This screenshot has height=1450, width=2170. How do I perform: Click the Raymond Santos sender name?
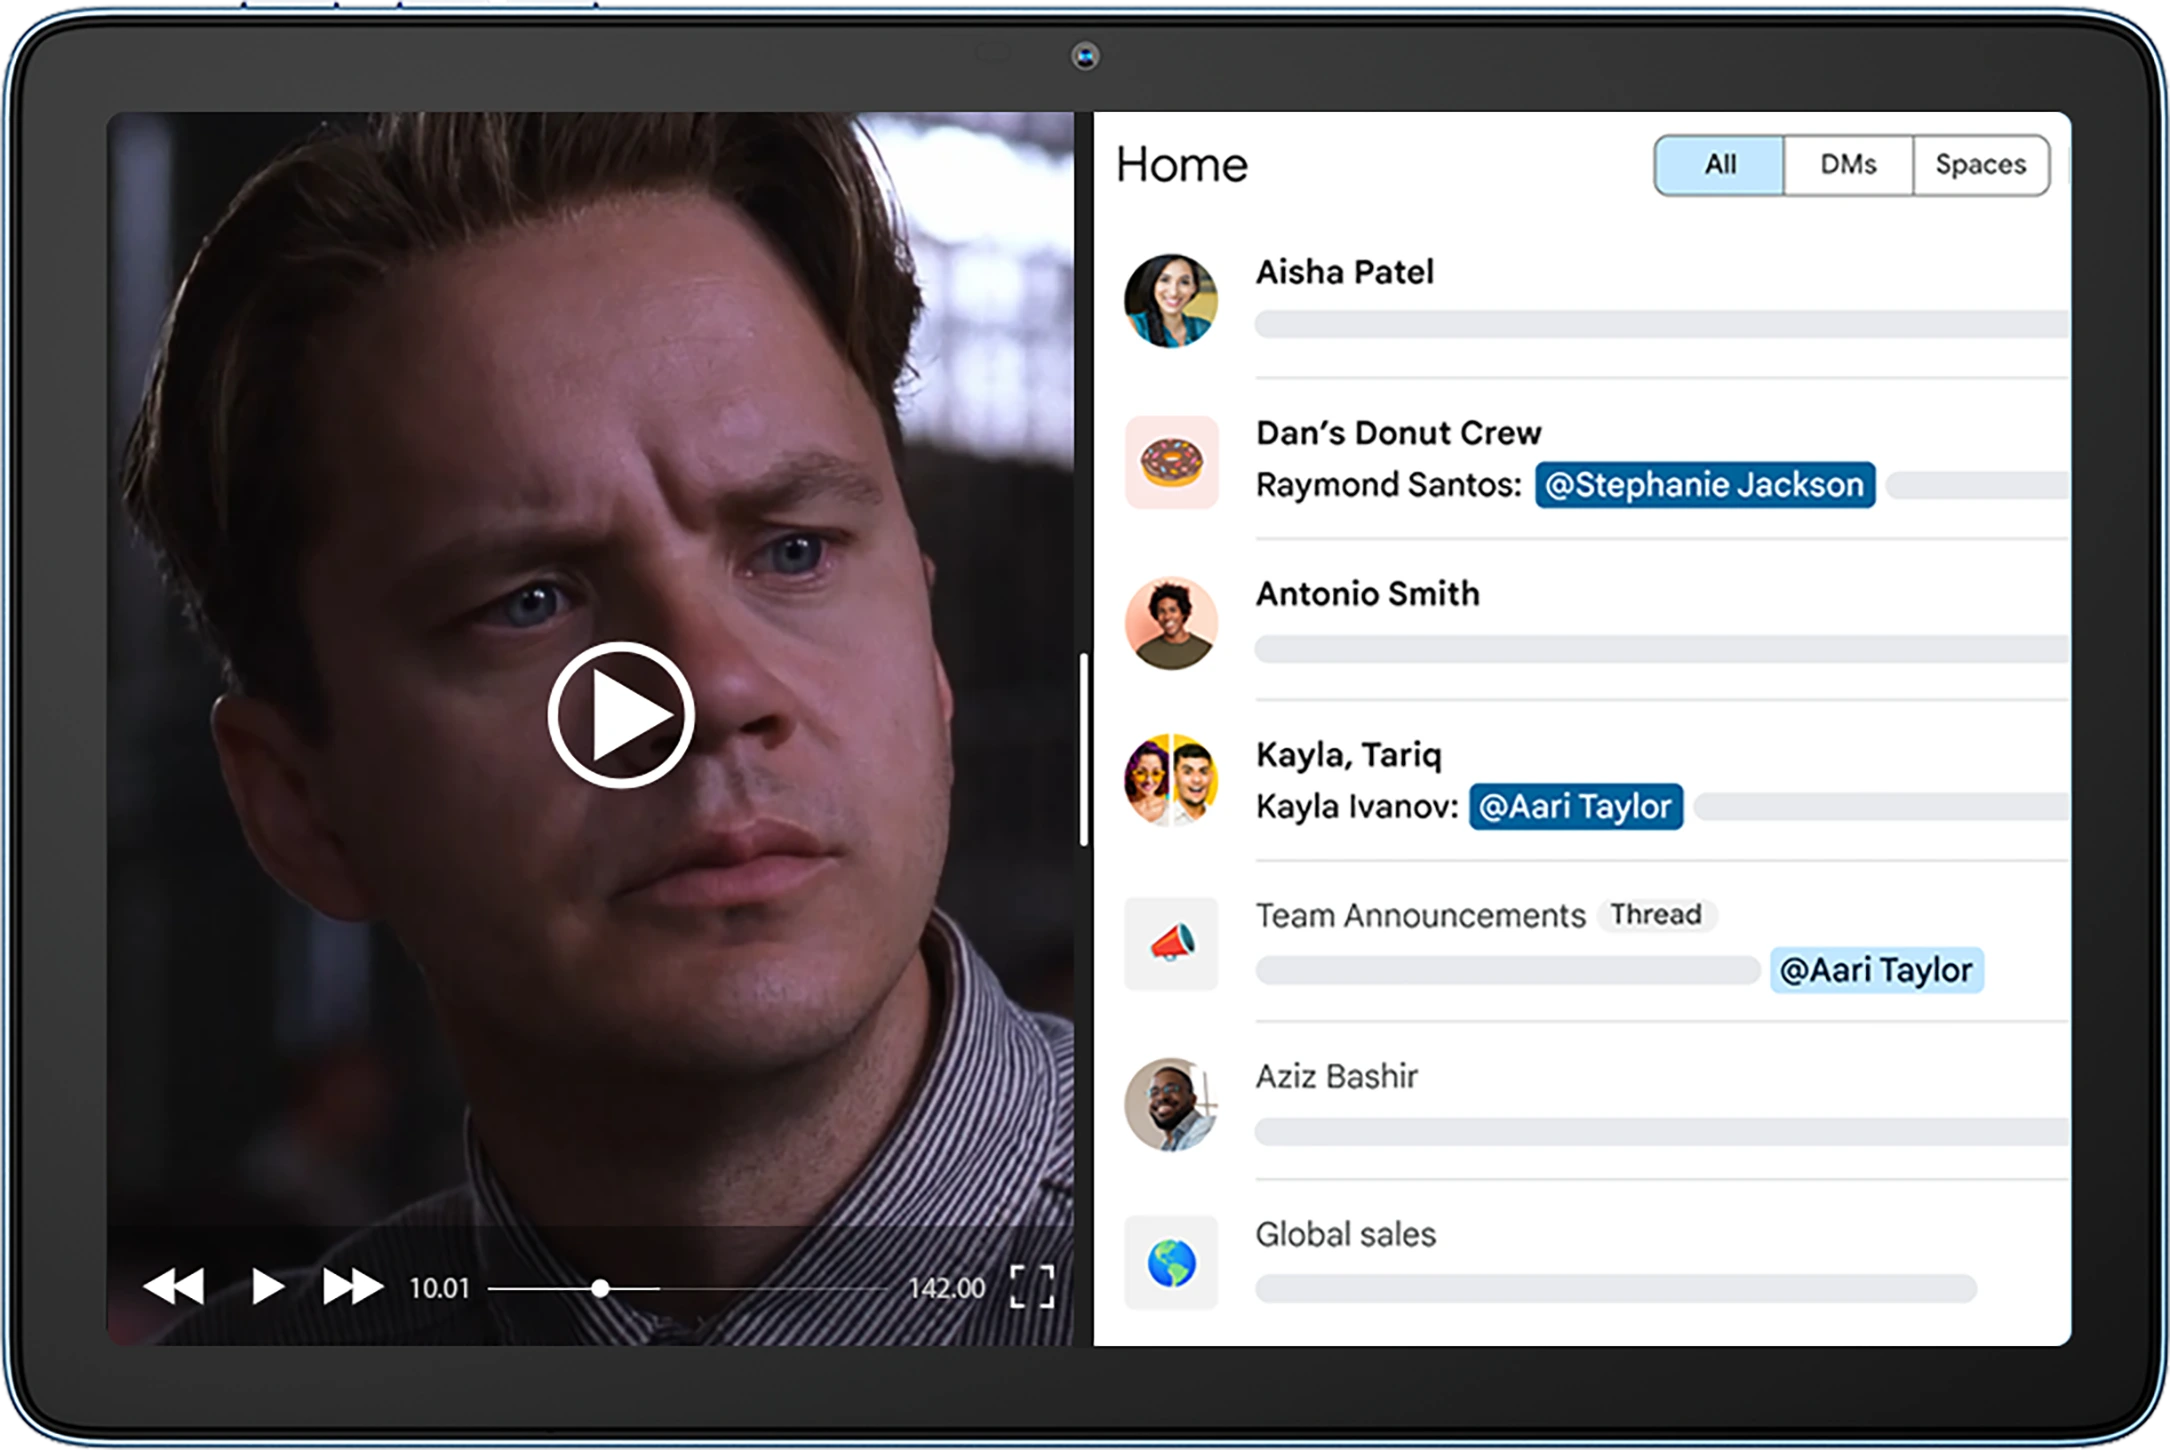point(1389,485)
